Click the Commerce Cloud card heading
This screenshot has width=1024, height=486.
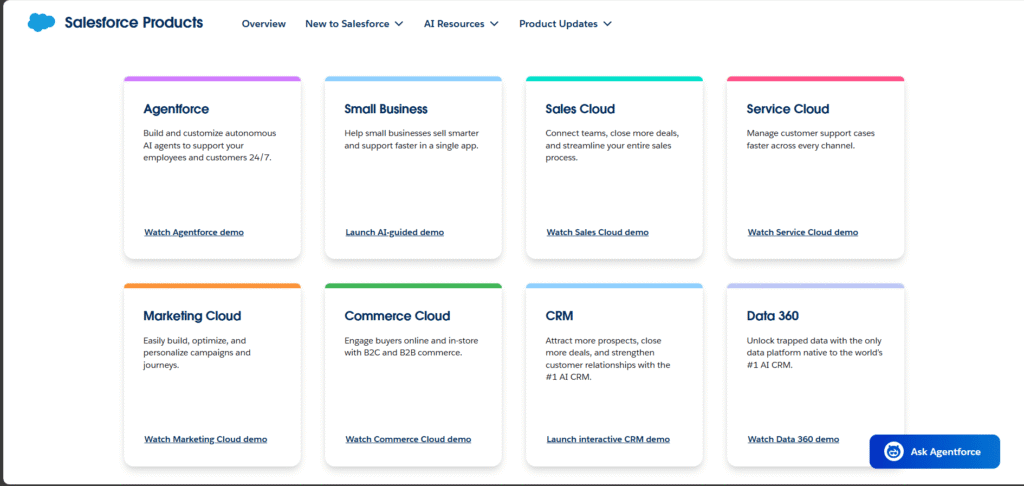point(397,316)
